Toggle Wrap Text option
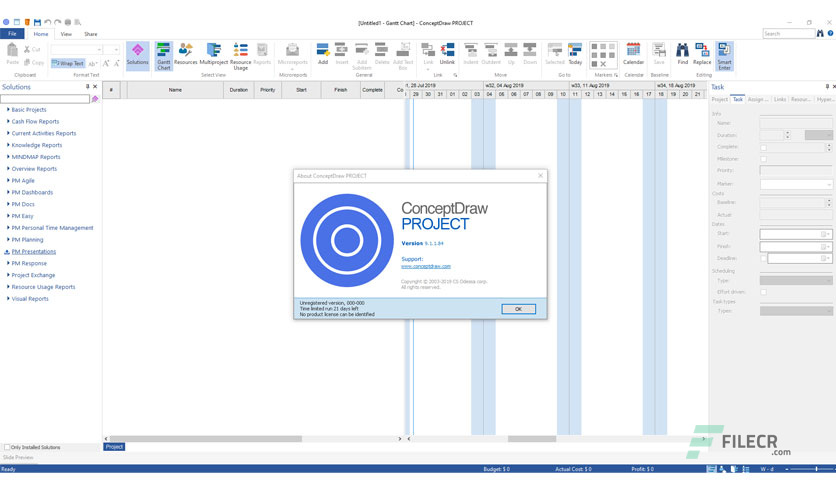The height and width of the screenshot is (484, 836). [68, 63]
